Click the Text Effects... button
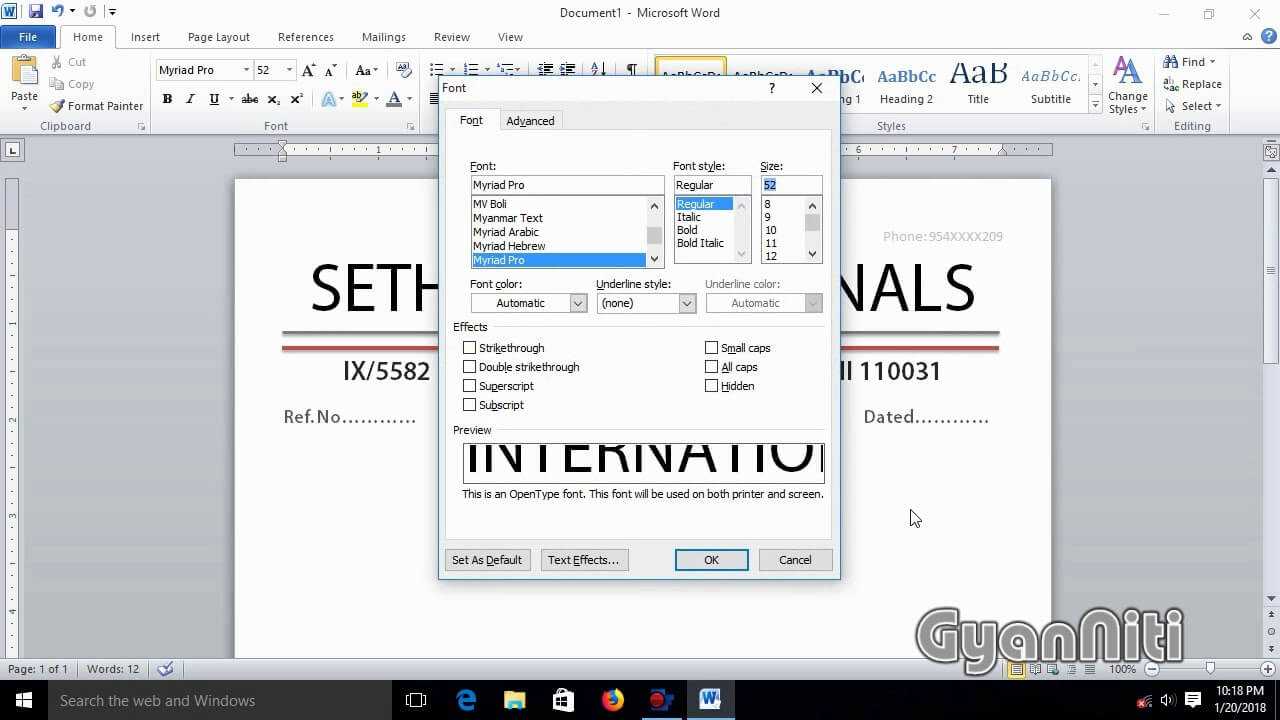 [x=583, y=560]
